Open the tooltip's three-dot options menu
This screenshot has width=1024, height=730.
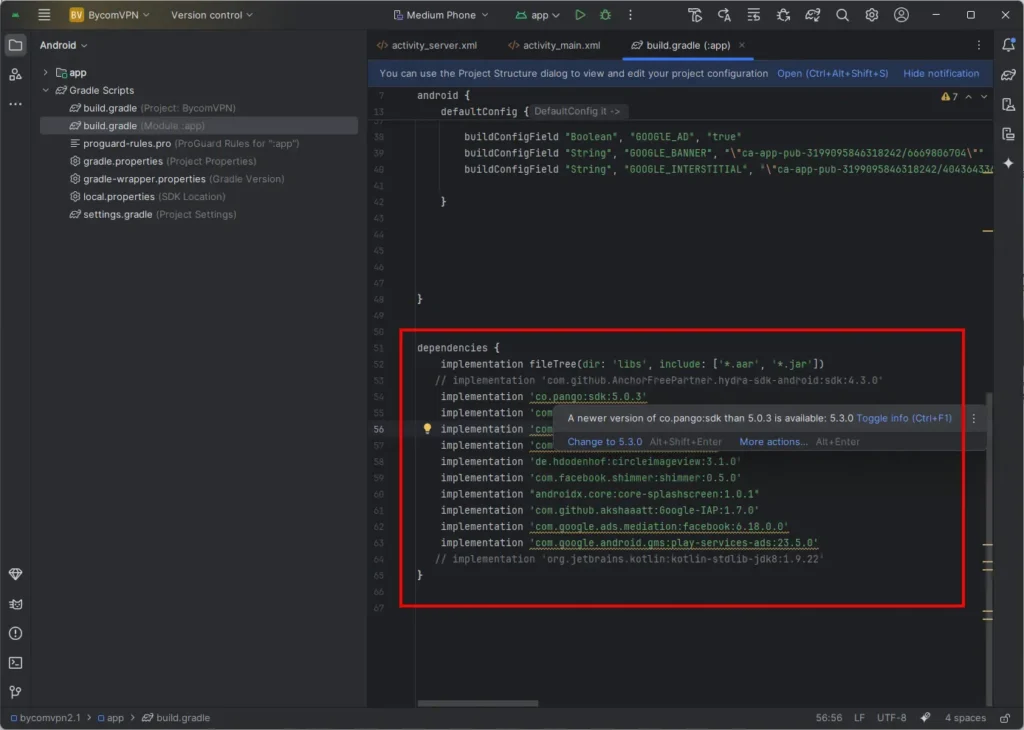tap(974, 419)
